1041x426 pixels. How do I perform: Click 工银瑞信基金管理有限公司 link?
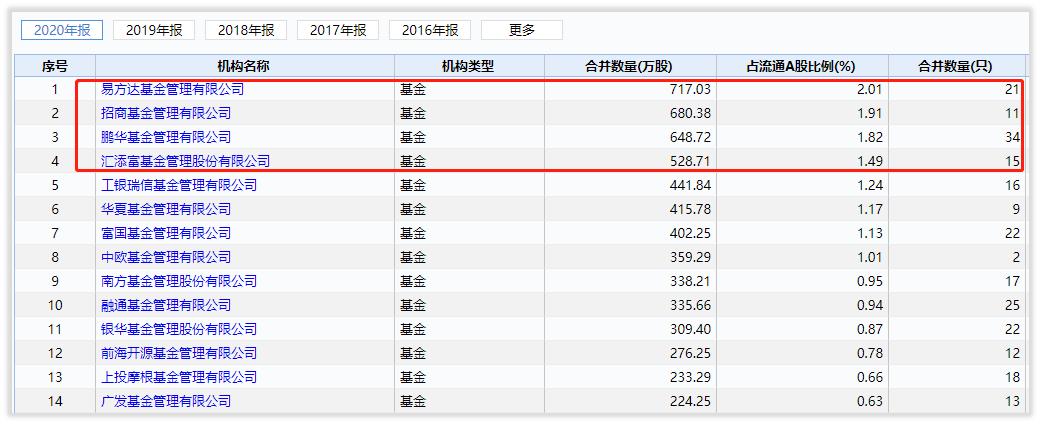coord(179,185)
